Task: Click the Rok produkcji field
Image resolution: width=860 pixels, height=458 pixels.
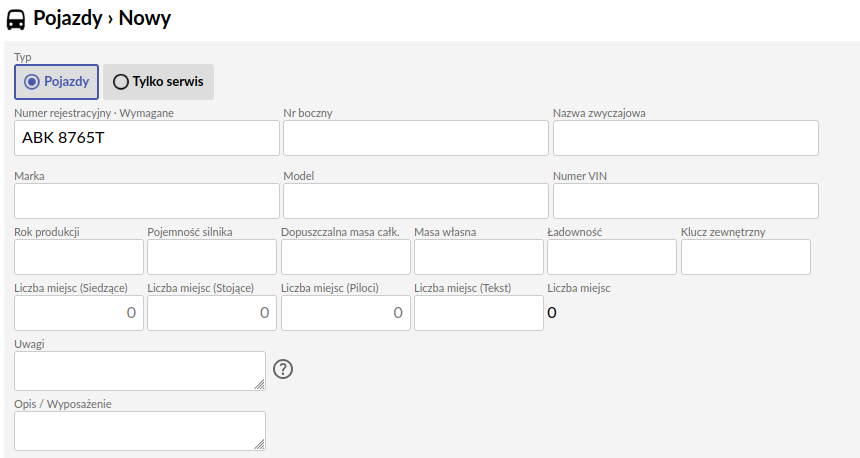Action: 79,257
